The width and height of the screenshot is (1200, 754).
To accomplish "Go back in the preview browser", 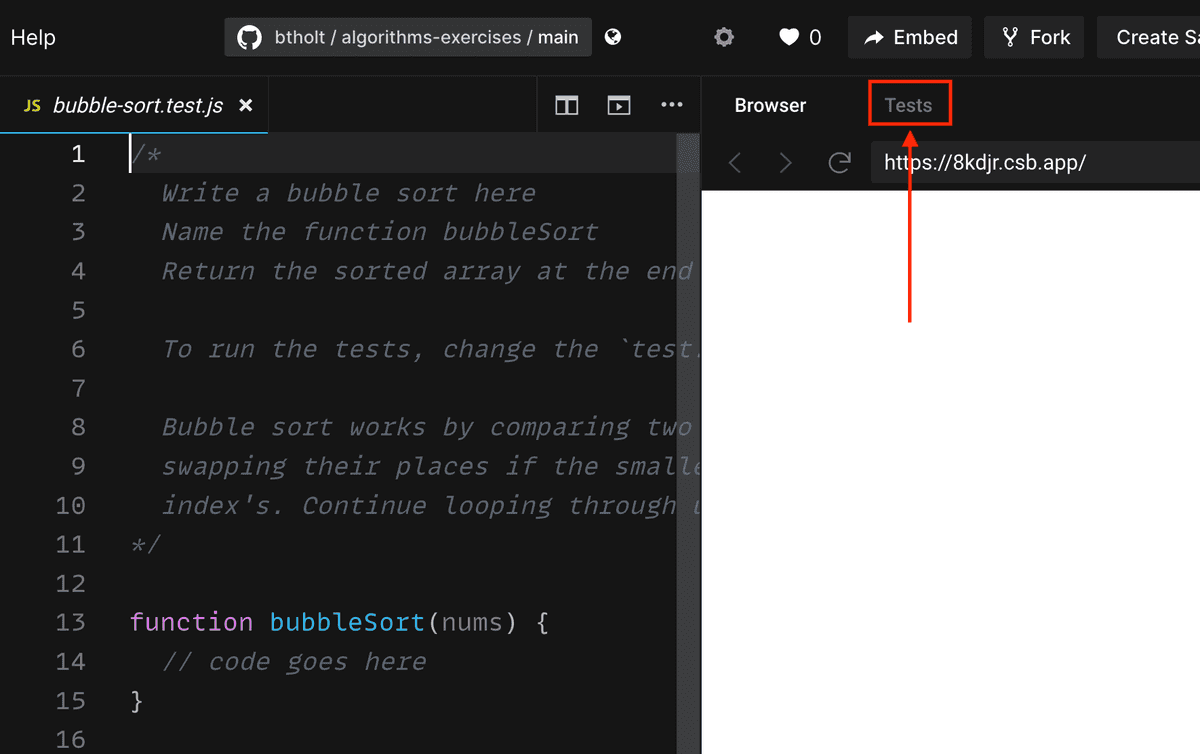I will click(x=735, y=162).
